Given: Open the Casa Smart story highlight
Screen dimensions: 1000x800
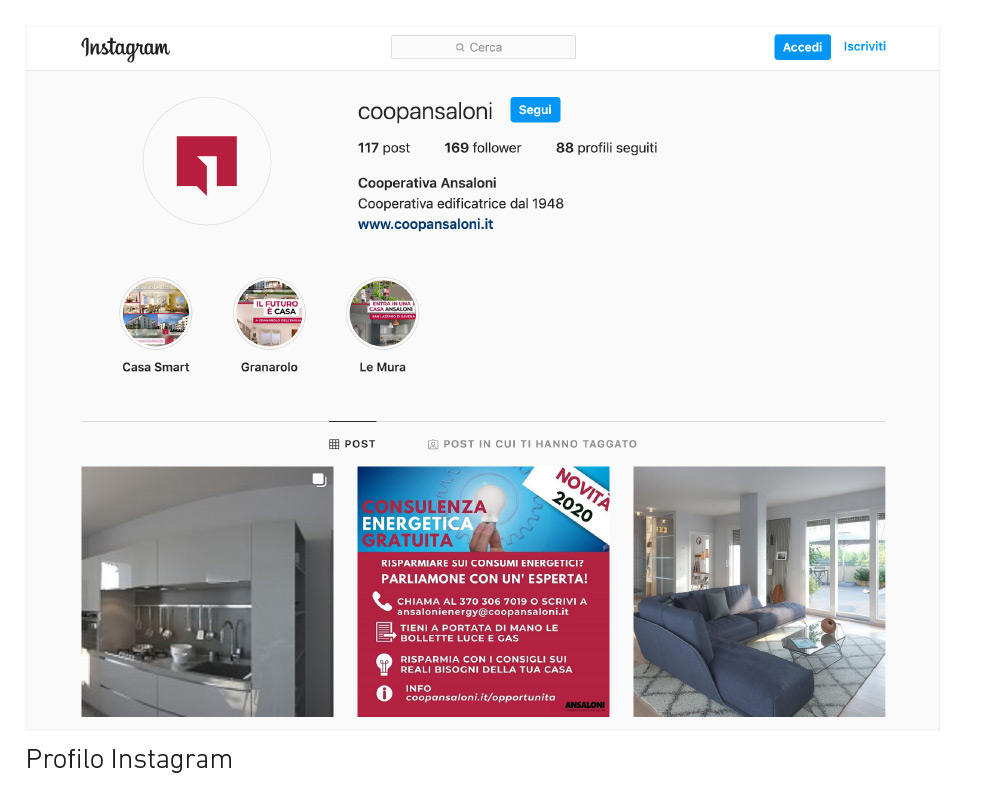Looking at the screenshot, I should click(156, 313).
